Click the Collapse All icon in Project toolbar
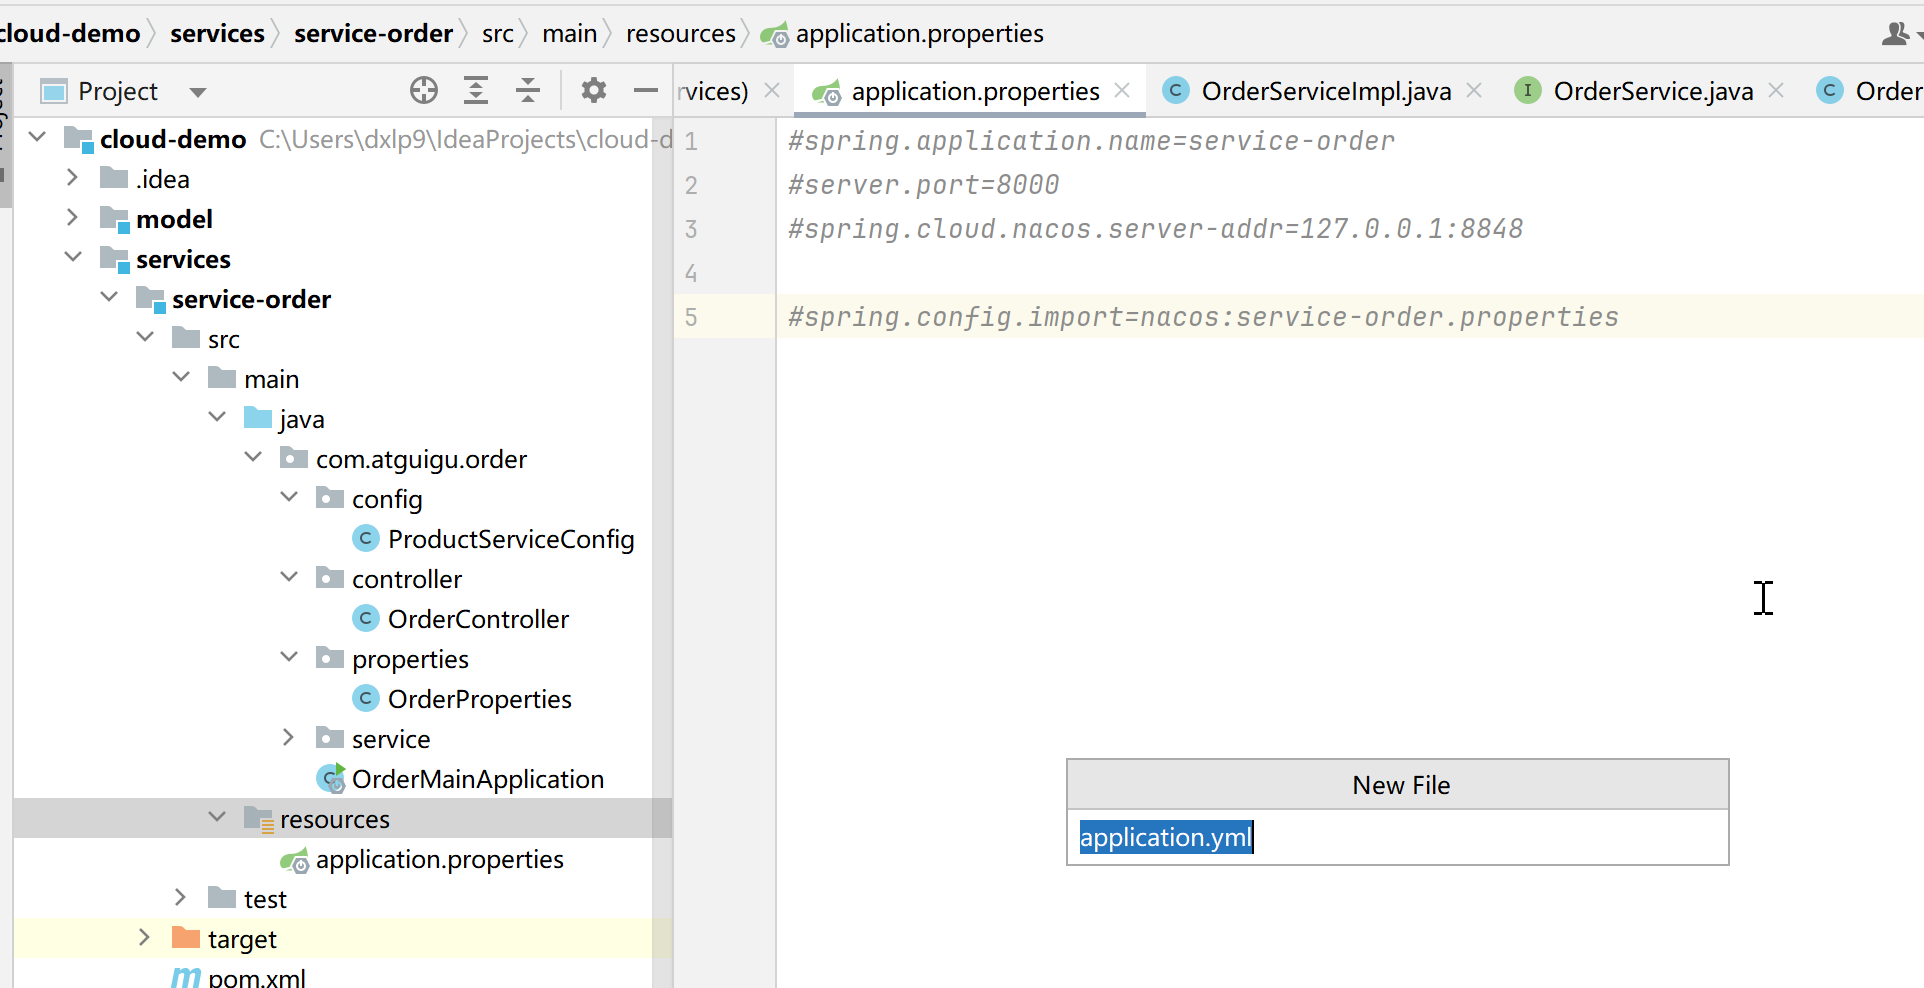The image size is (1924, 988). click(x=528, y=91)
